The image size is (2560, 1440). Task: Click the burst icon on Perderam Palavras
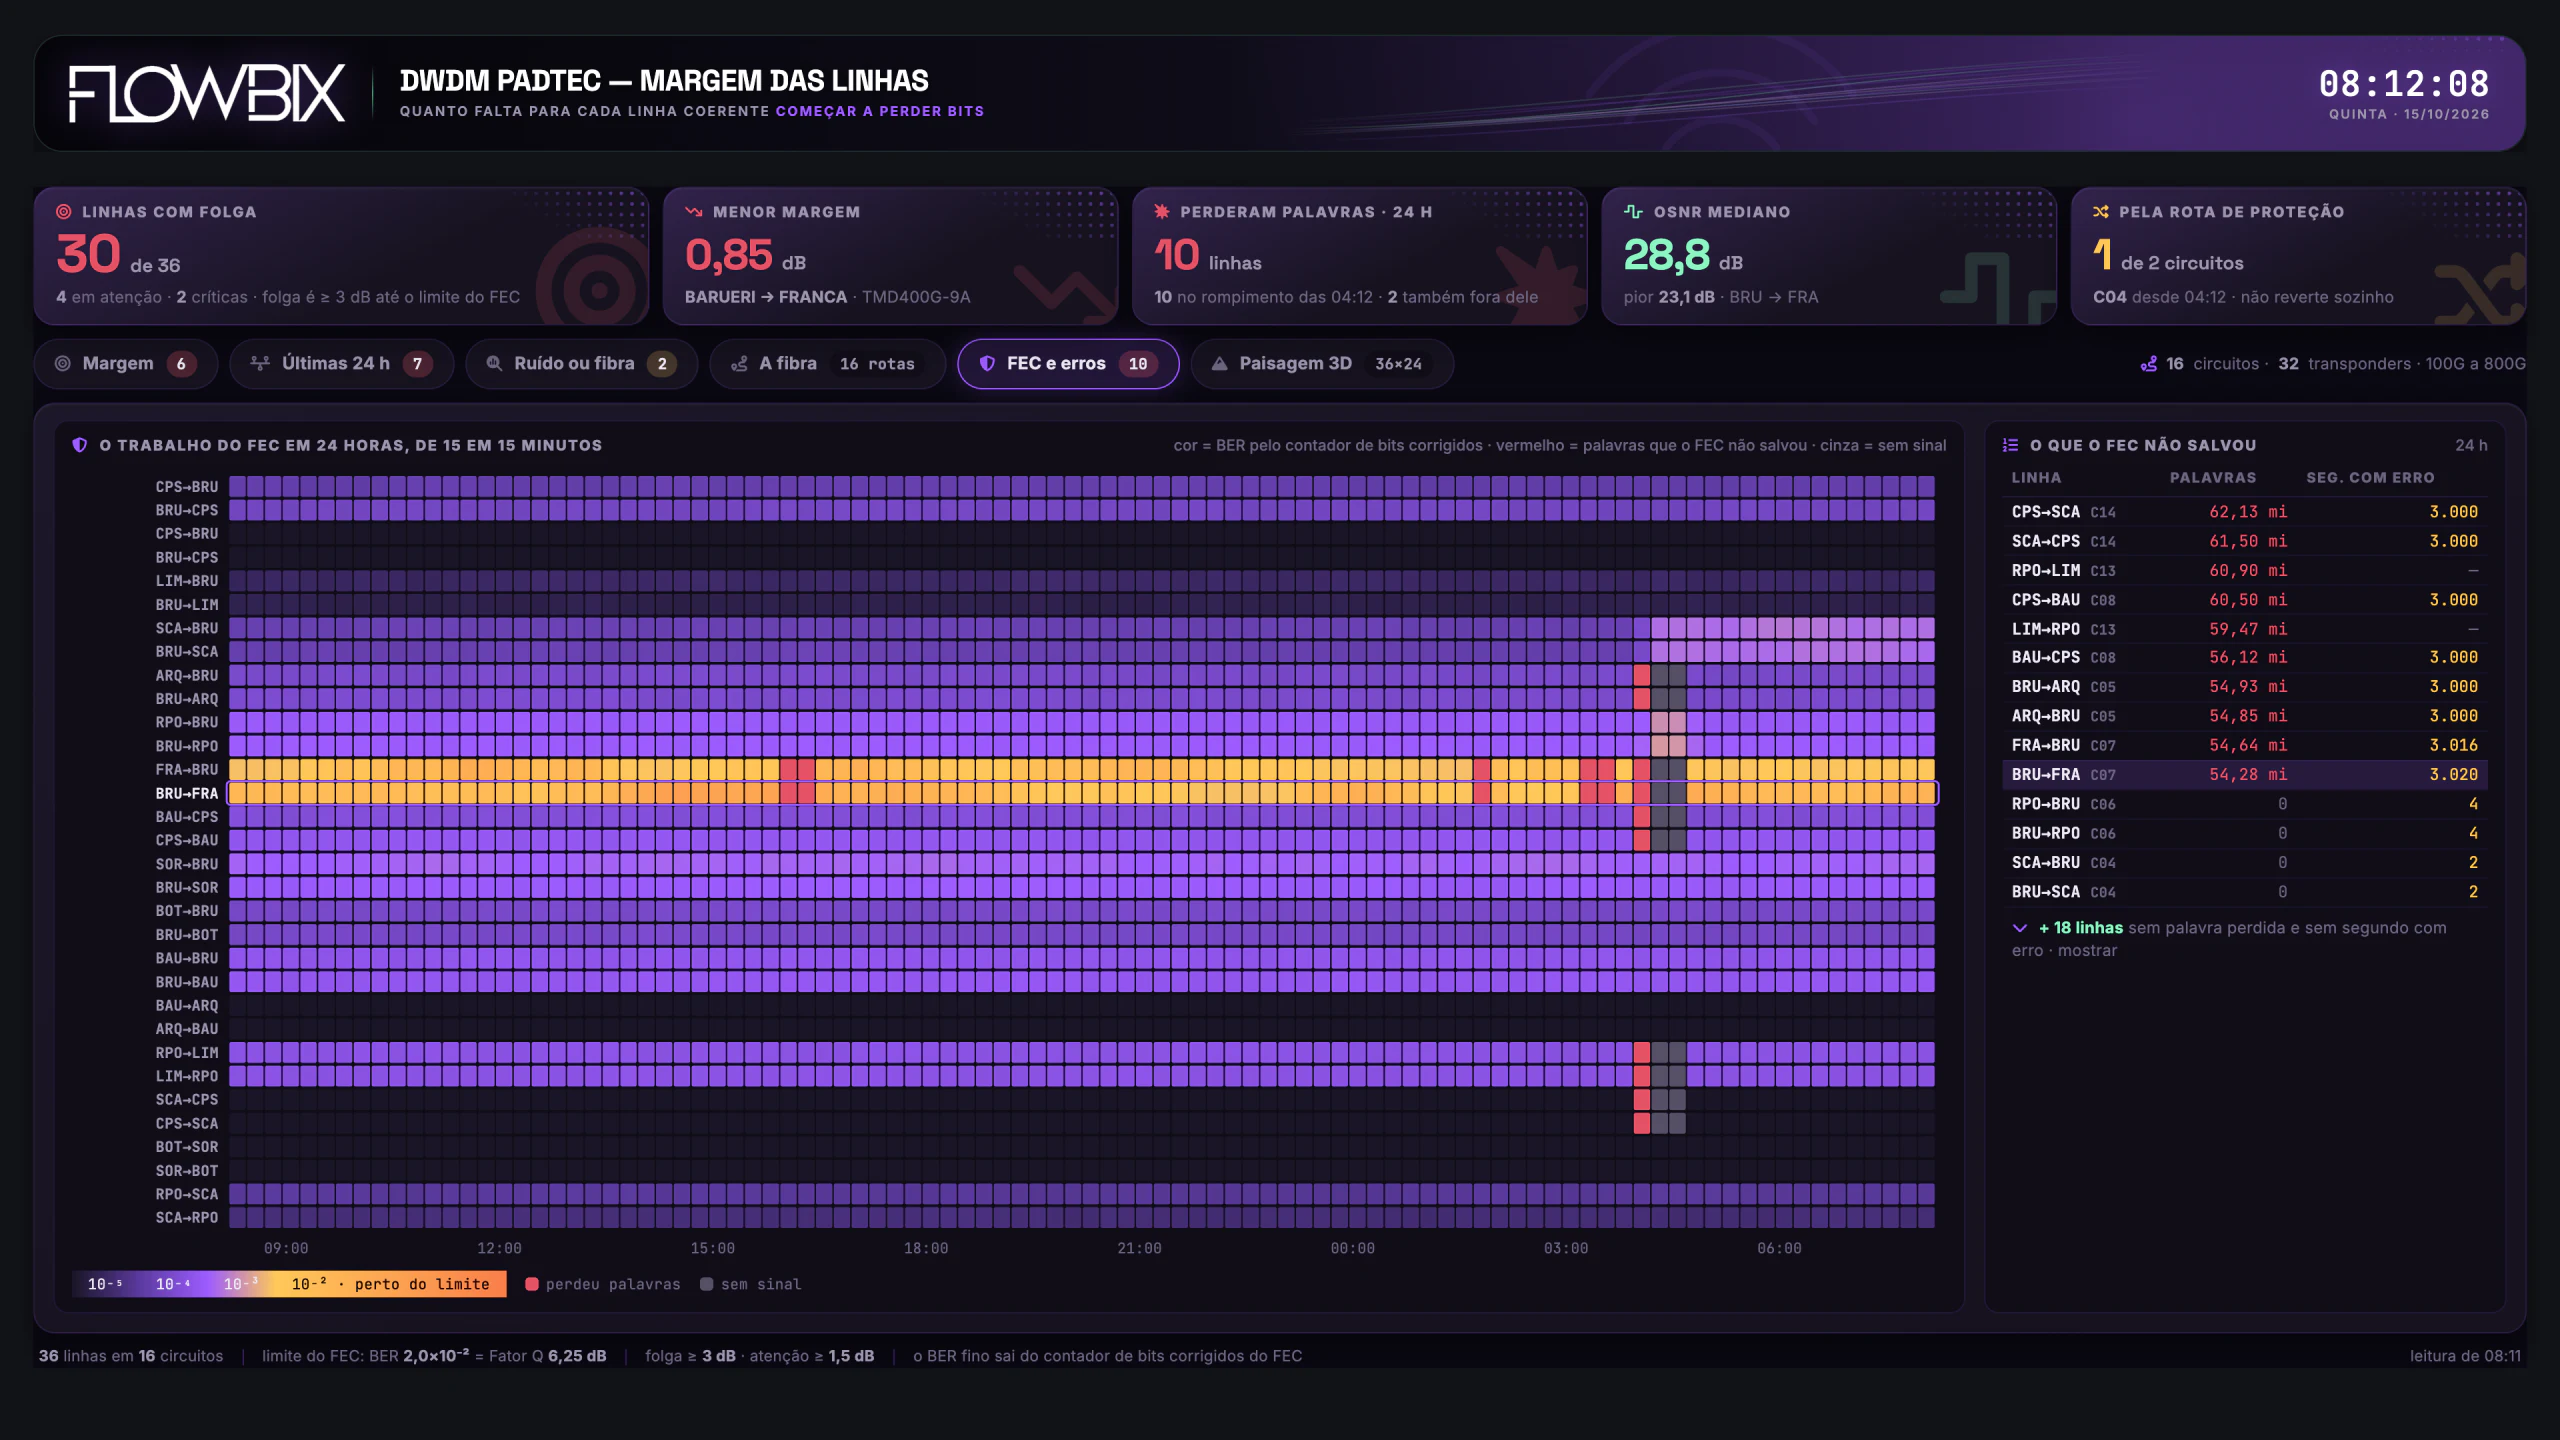(1162, 212)
